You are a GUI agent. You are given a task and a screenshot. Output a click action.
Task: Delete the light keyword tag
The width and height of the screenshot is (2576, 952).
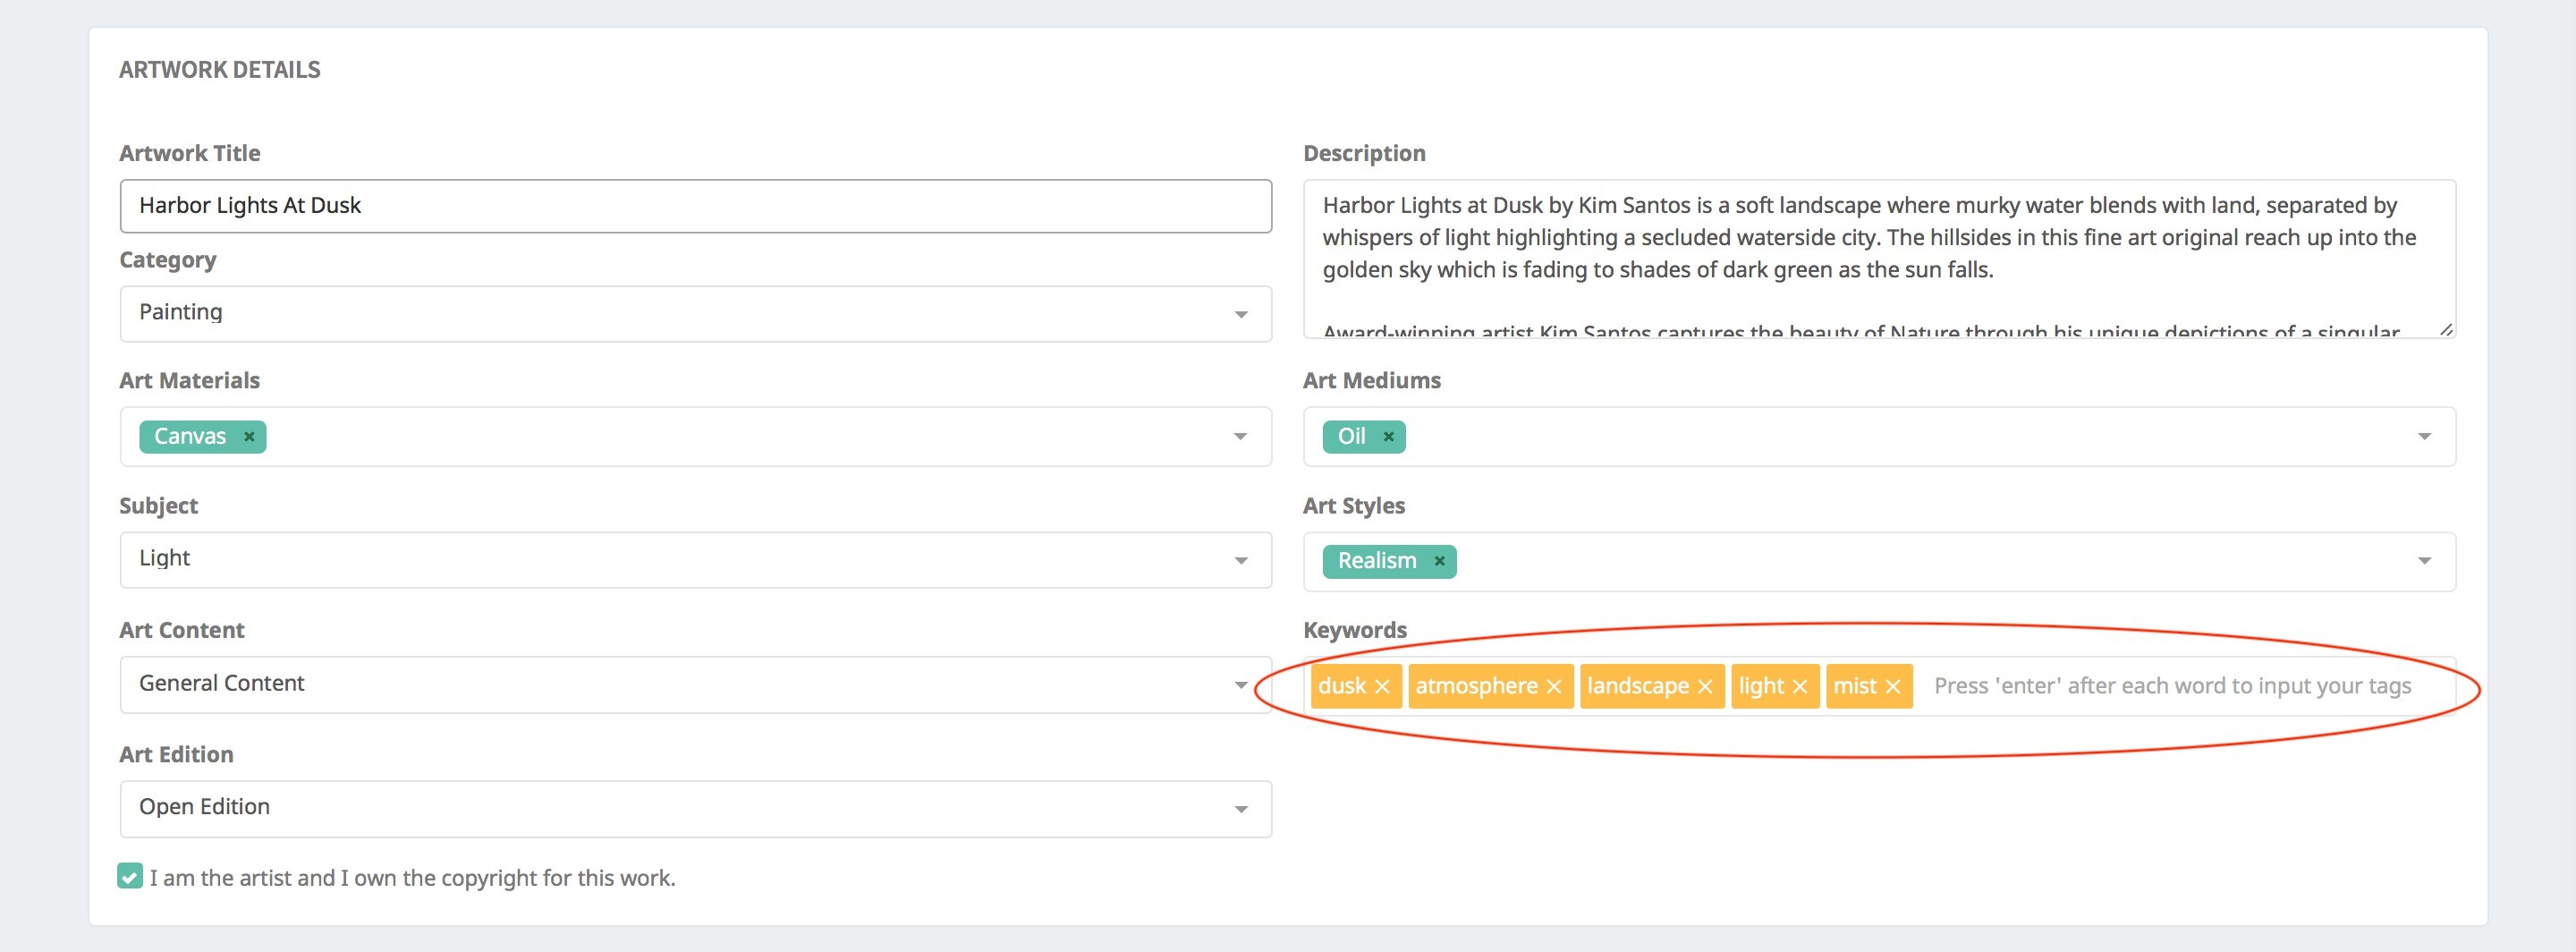pos(1799,686)
